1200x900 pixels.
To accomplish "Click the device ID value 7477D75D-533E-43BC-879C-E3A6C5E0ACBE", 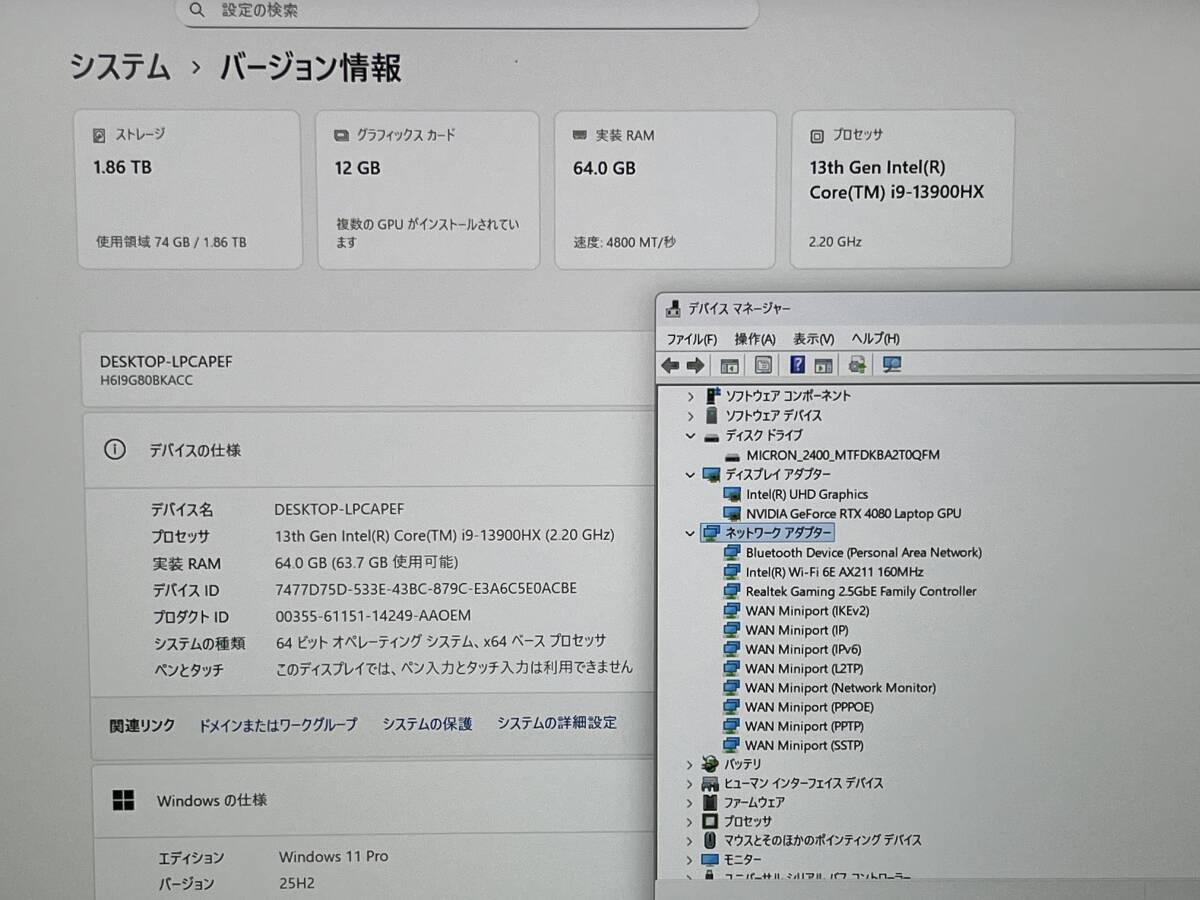I will 426,589.
